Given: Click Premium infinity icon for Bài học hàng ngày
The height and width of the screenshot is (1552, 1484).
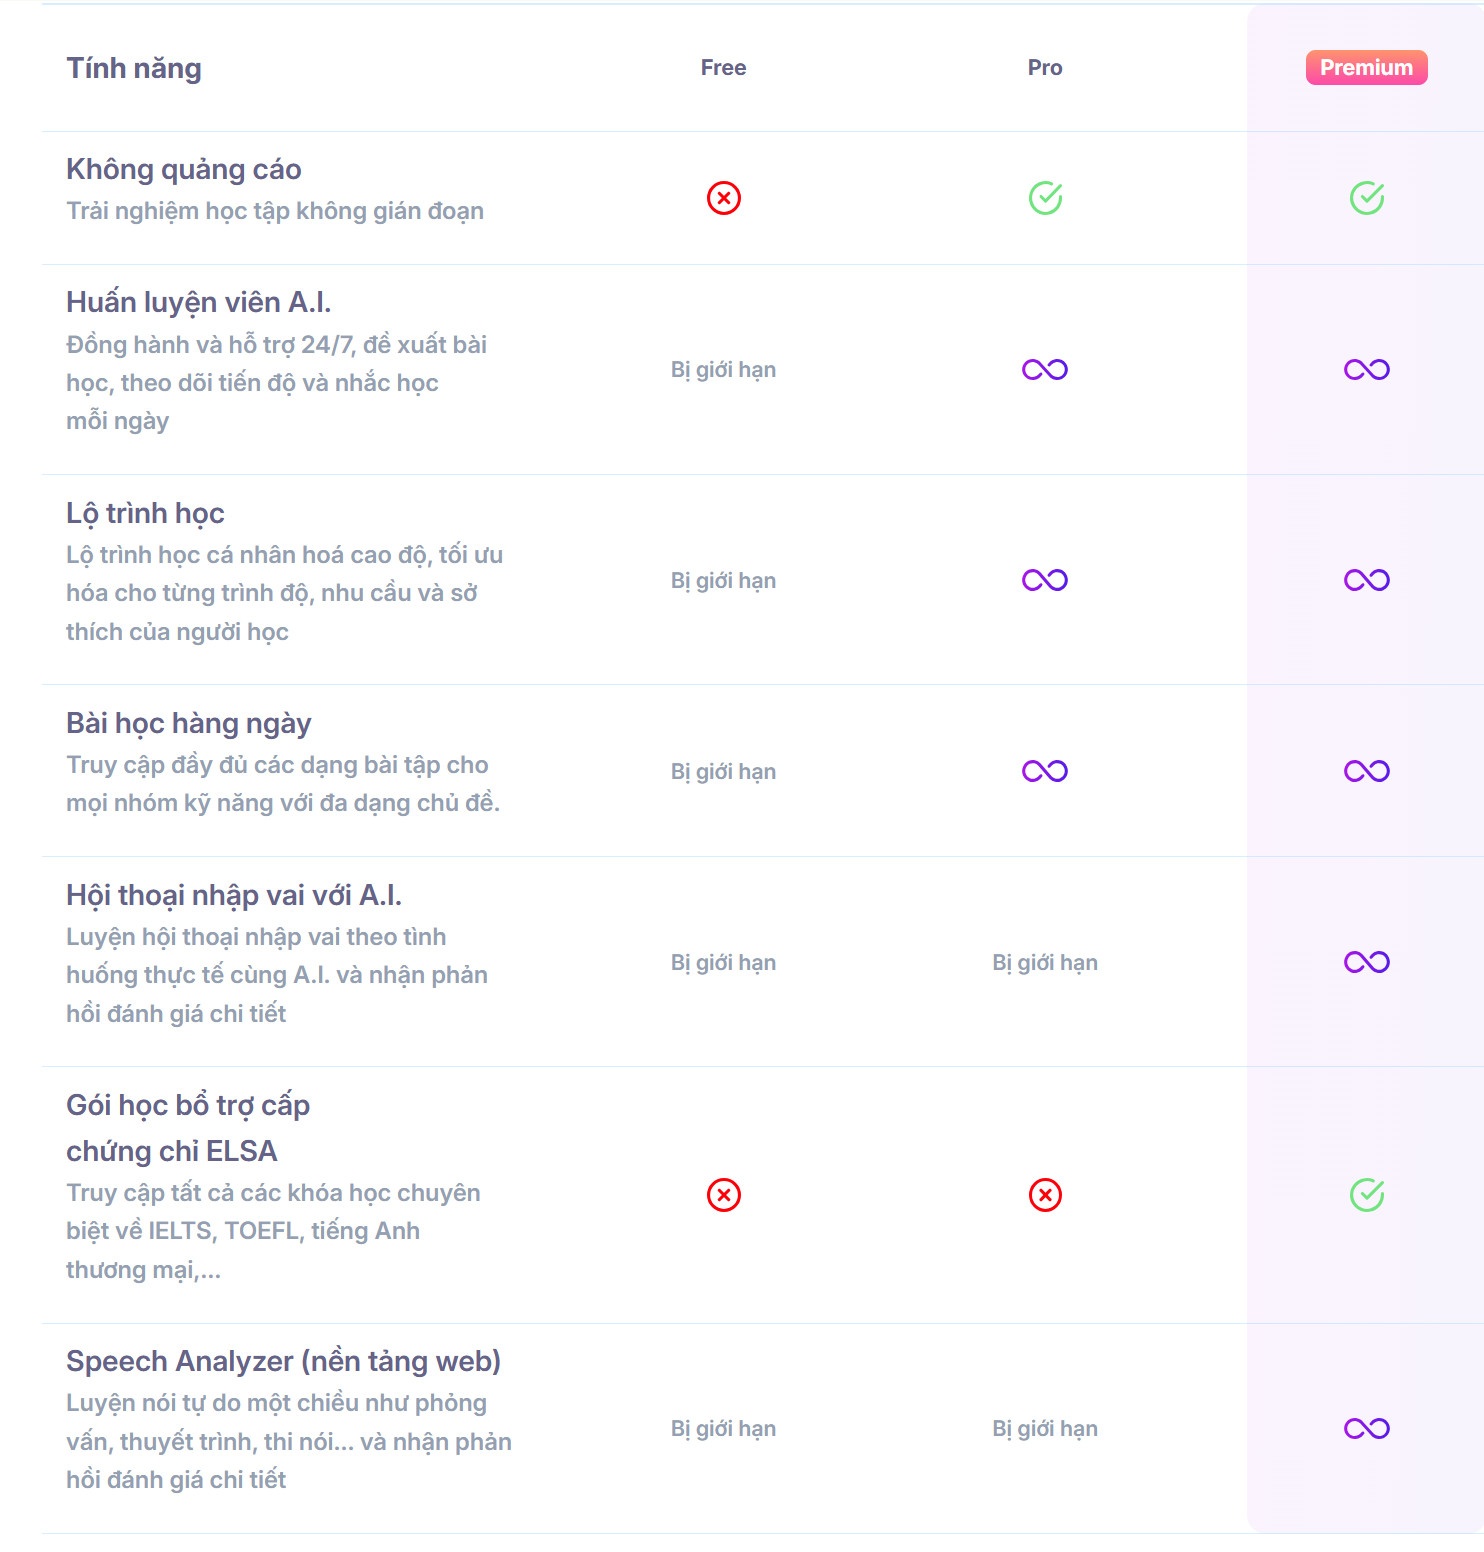Looking at the screenshot, I should 1366,771.
